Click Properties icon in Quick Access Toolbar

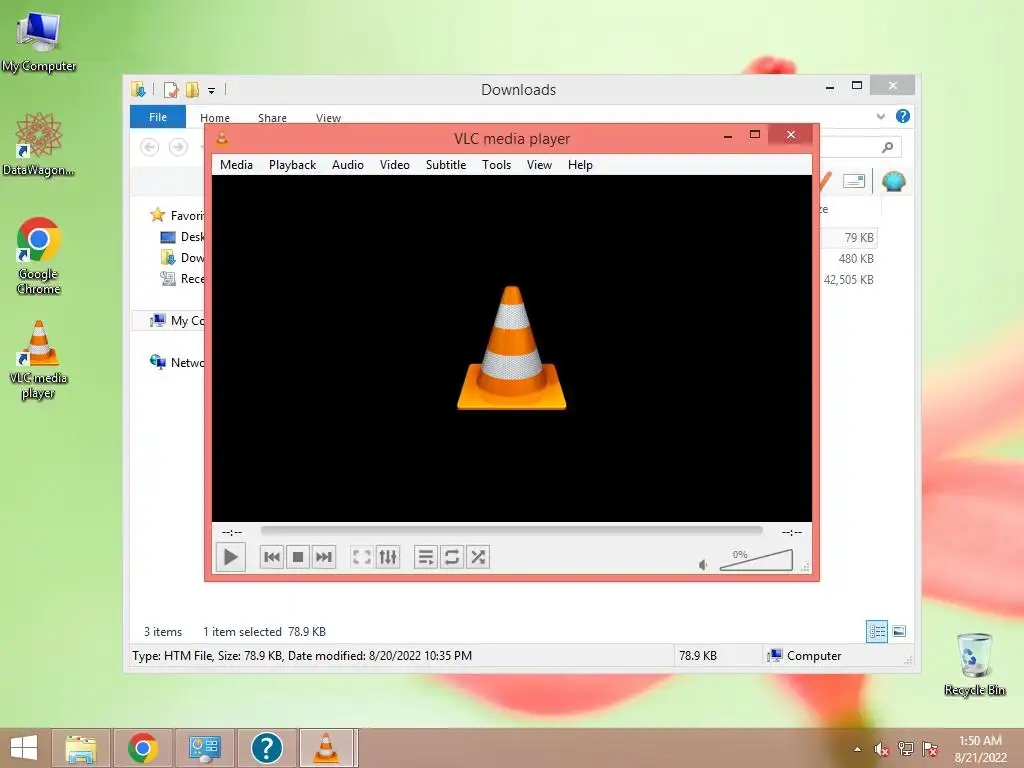pyautogui.click(x=171, y=89)
